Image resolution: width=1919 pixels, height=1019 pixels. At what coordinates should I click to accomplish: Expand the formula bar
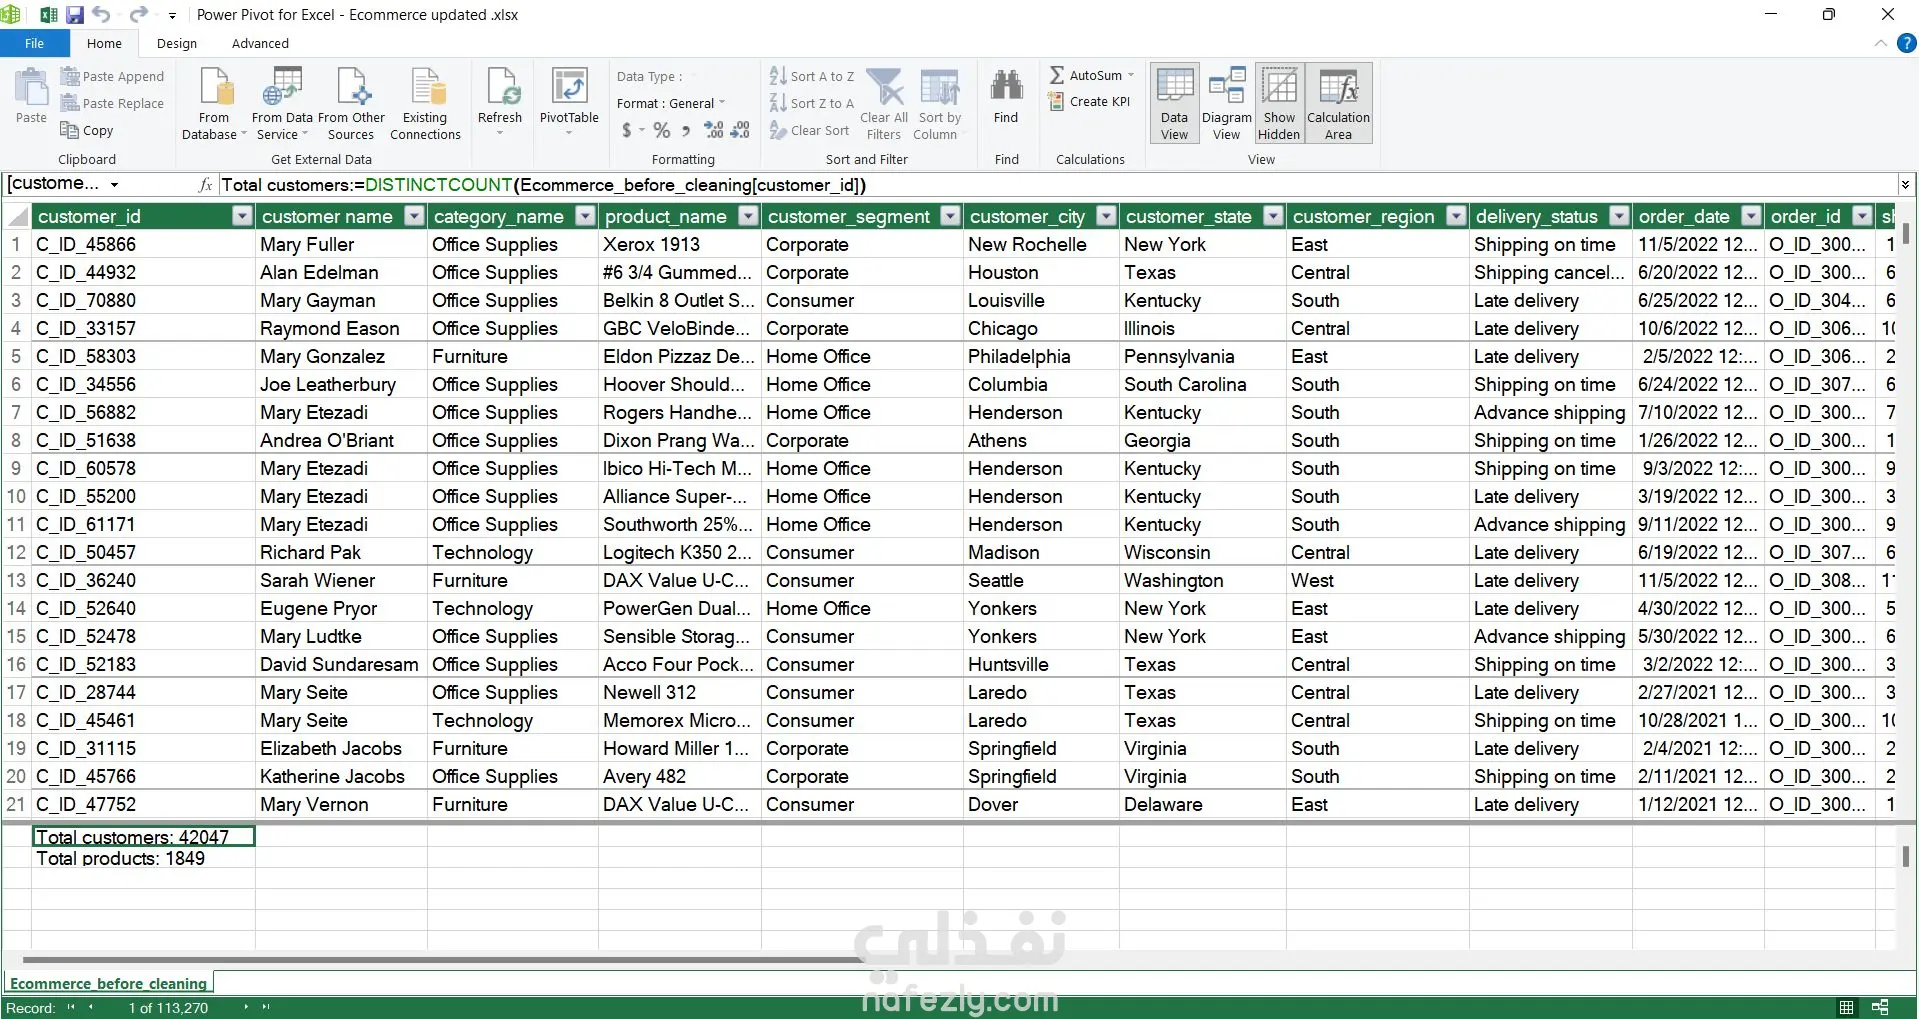tap(1905, 184)
